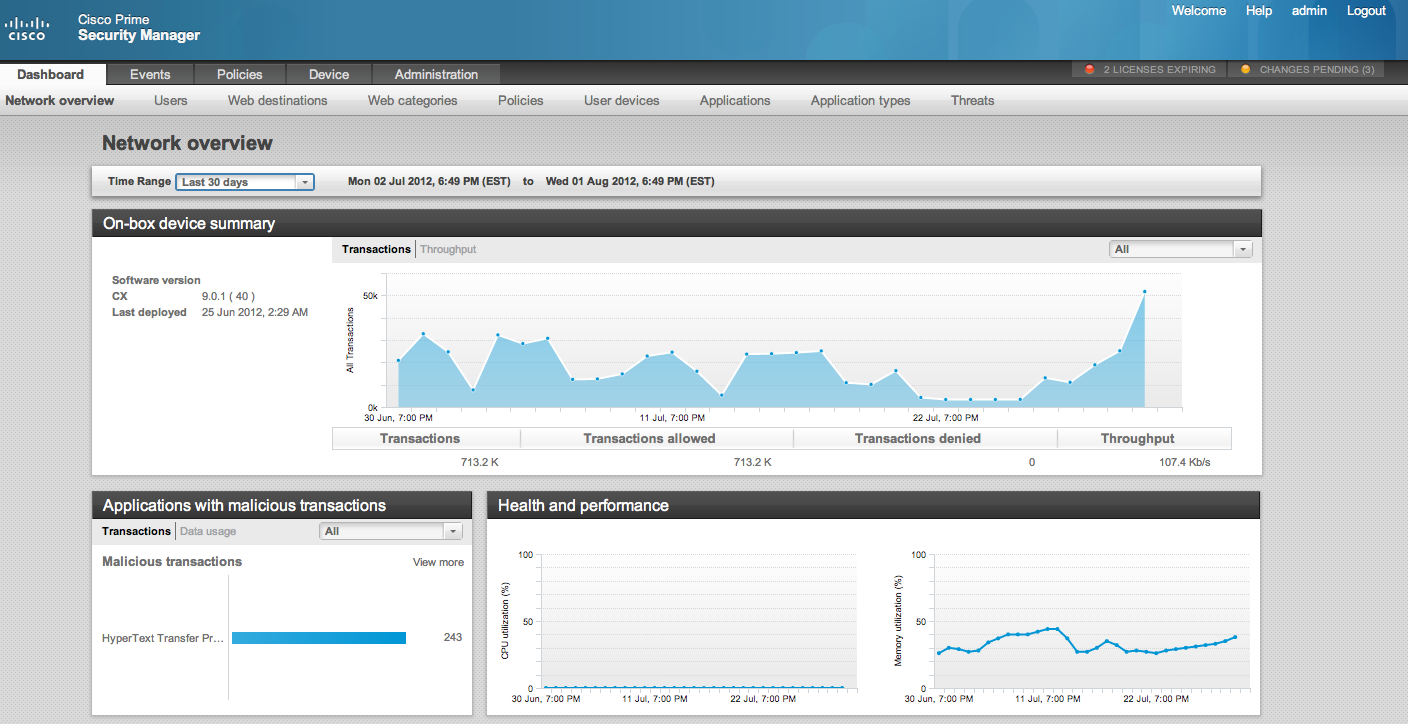Click the Cisco logo icon

(28, 28)
